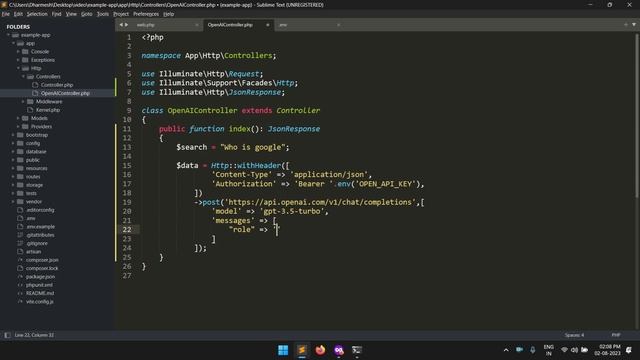Open README.md in the sidebar
Viewport: 640px width, 360px height.
[40, 293]
